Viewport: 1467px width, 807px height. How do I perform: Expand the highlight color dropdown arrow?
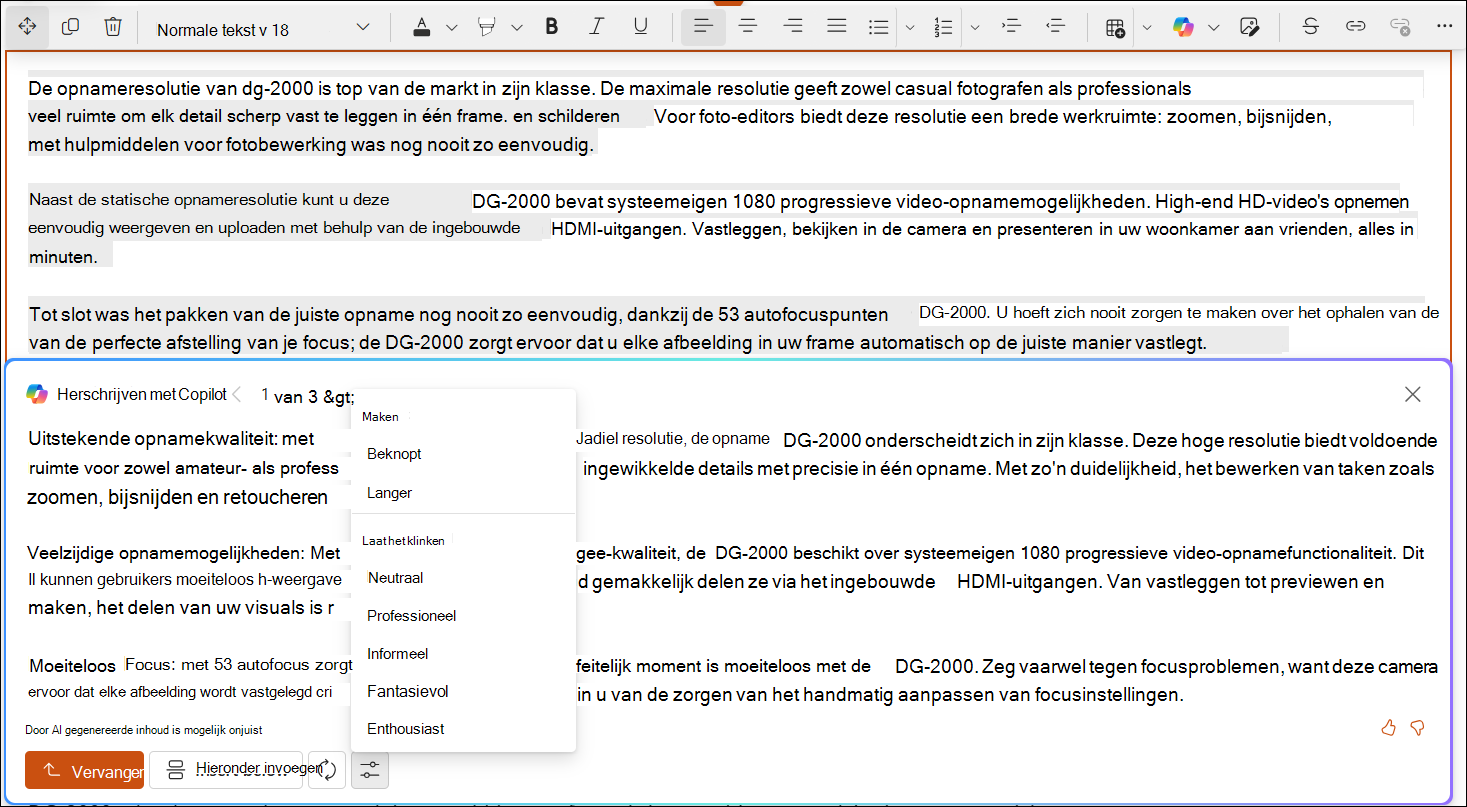pos(517,28)
